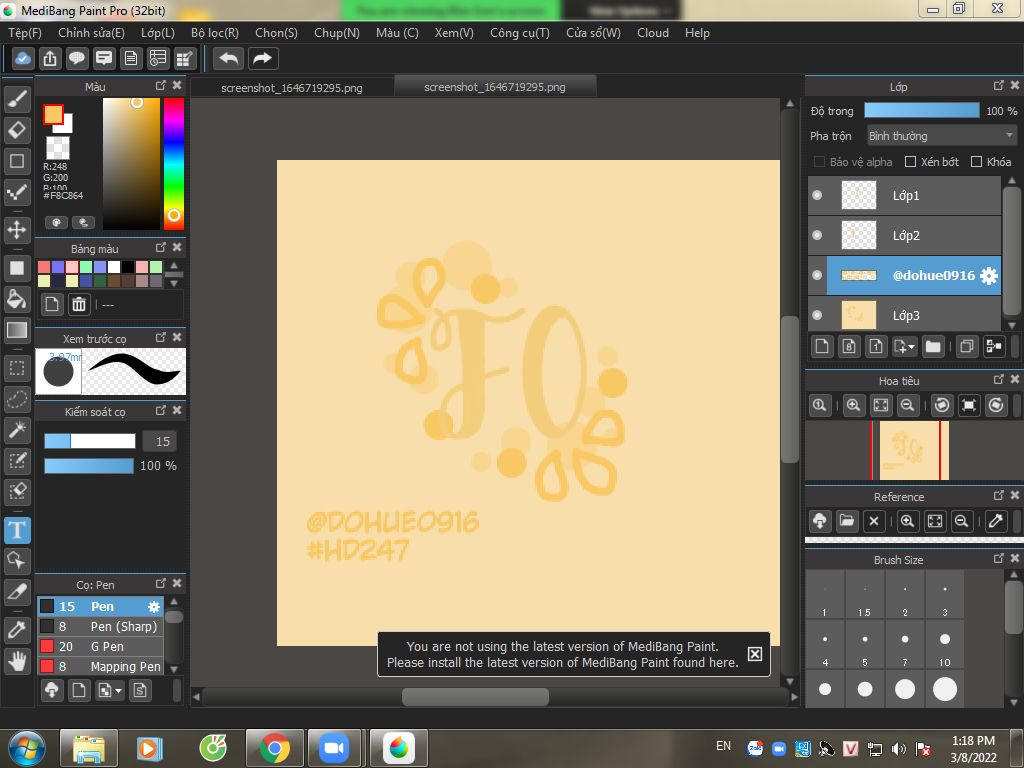Choose brush size 10 preset
The height and width of the screenshot is (768, 1024).
pyautogui.click(x=944, y=644)
